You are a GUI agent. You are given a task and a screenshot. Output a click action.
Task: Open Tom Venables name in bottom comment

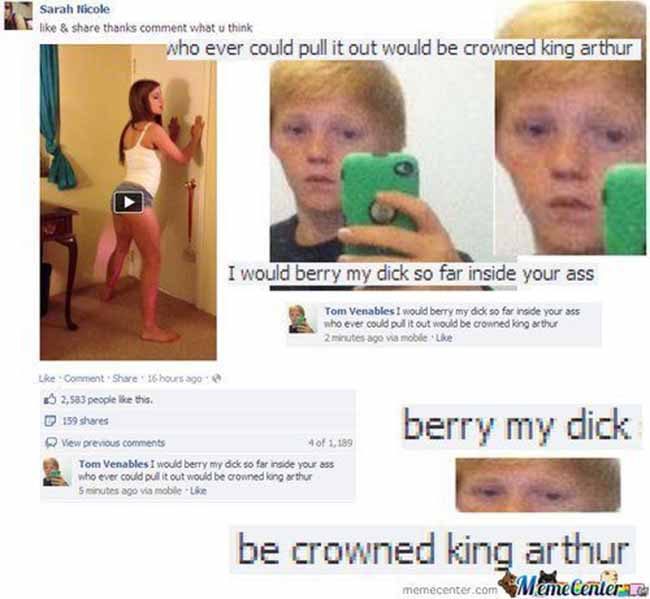(114, 464)
